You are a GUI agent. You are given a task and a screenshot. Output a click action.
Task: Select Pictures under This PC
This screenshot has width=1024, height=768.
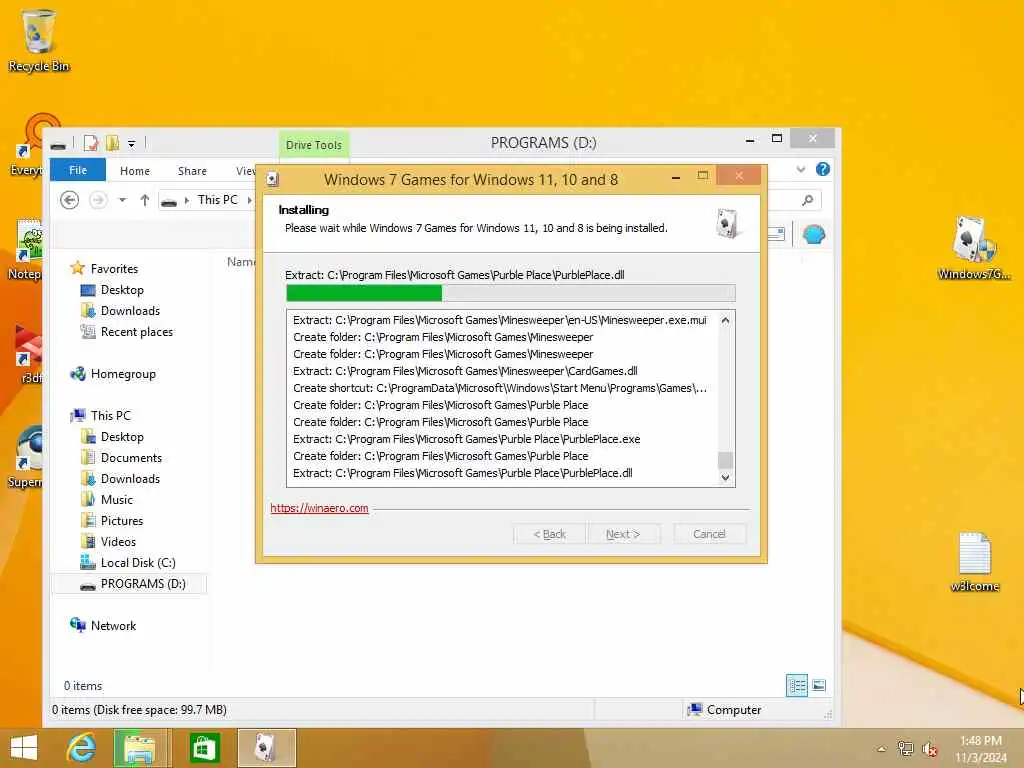point(121,520)
